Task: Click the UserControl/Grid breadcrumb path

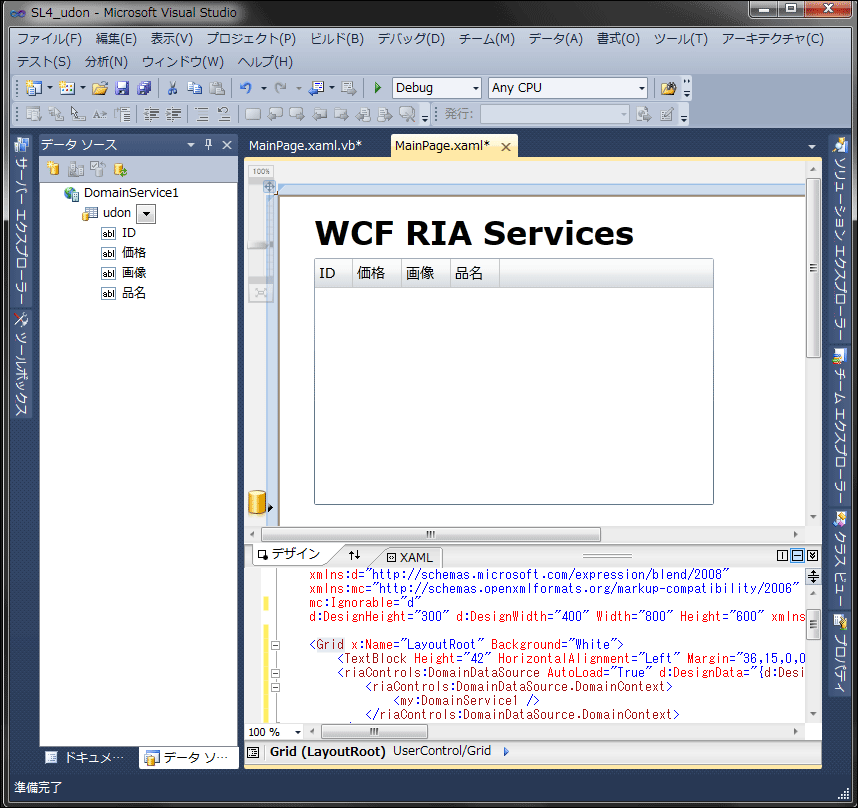Action: [x=442, y=751]
